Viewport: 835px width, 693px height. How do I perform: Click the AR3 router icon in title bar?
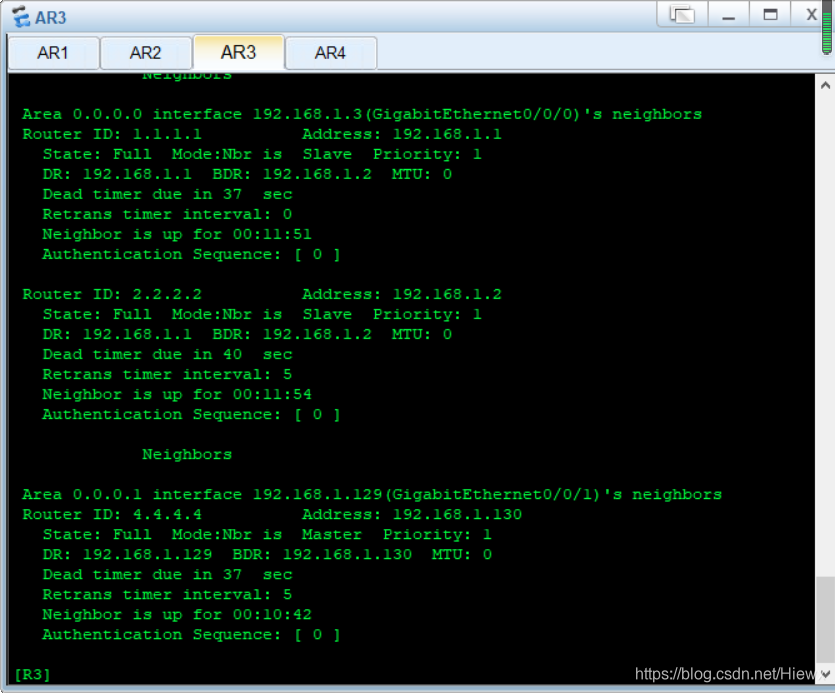(x=21, y=17)
